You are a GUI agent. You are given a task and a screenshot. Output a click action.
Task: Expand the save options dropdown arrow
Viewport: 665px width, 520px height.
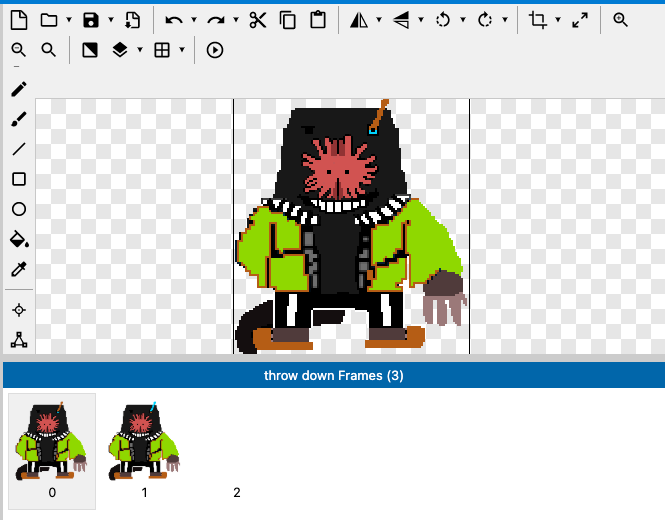[111, 20]
